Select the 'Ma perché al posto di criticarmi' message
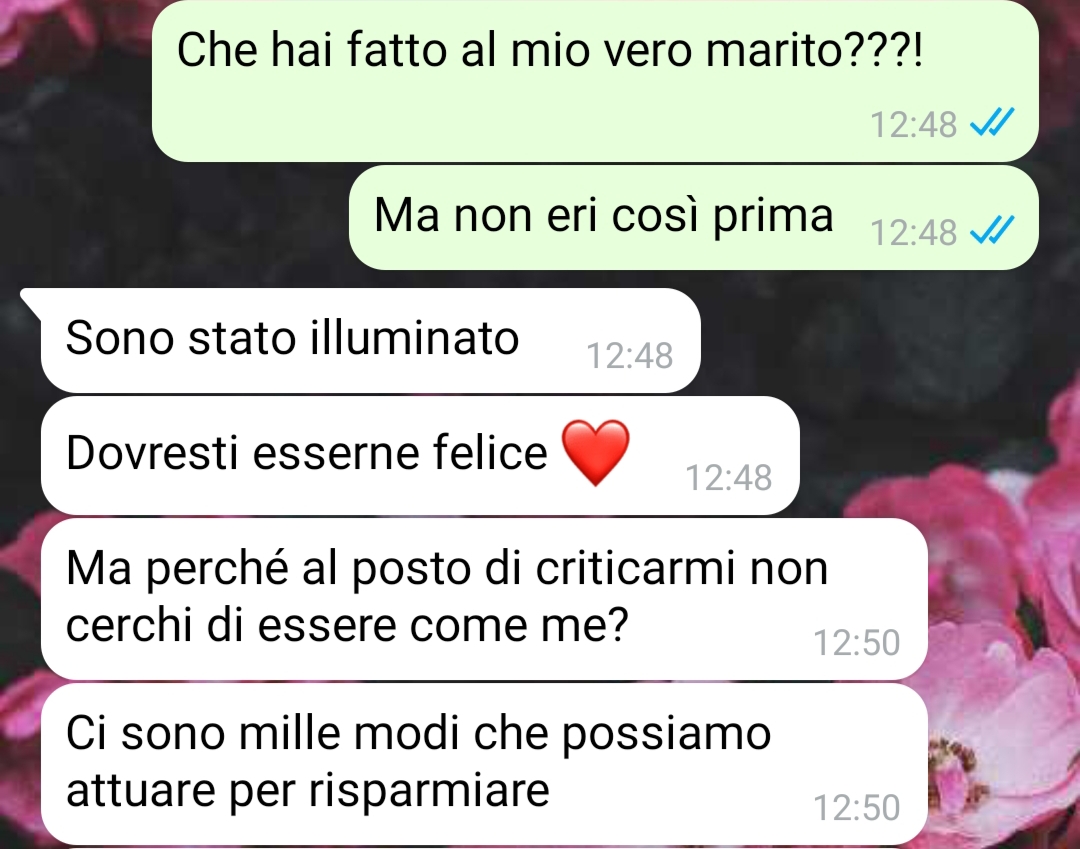This screenshot has height=849, width=1080. 484,598
